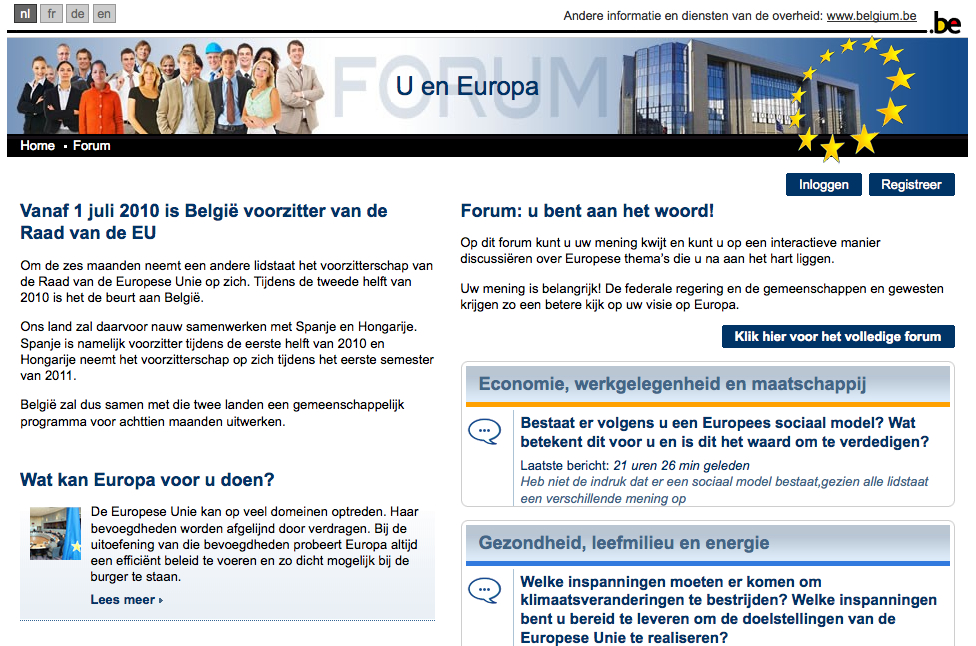Viewport: 976px width, 646px height.
Task: Open the Home menu item
Action: coord(37,145)
